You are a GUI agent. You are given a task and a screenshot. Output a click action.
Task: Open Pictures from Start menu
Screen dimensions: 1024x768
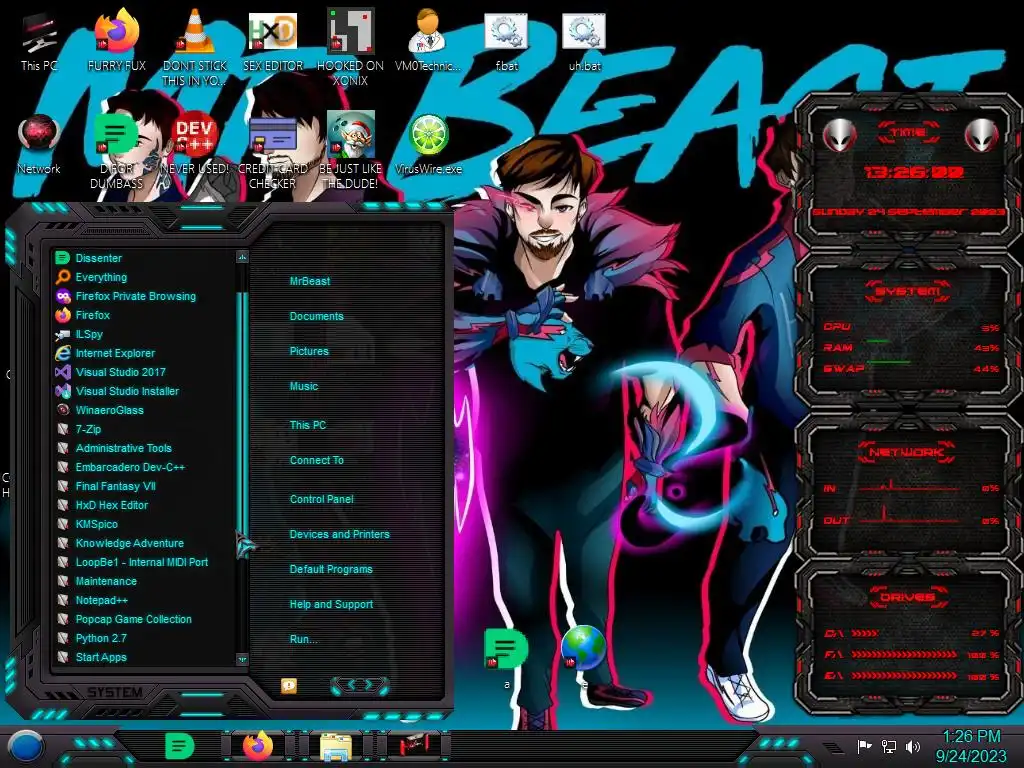(309, 351)
